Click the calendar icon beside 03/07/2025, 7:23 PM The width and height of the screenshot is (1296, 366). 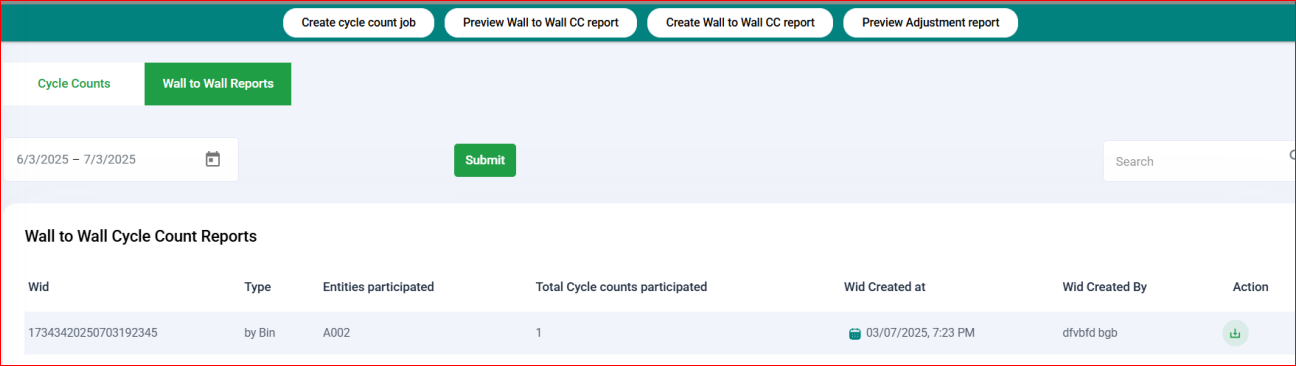[x=854, y=334]
